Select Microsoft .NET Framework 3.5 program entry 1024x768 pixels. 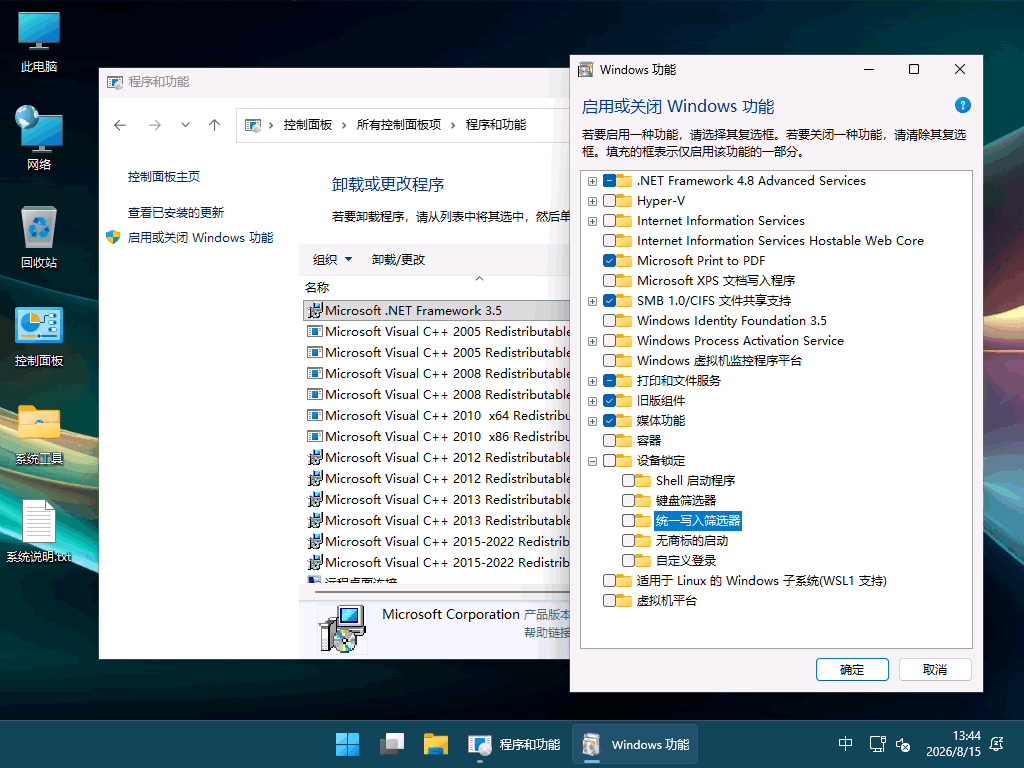436,310
